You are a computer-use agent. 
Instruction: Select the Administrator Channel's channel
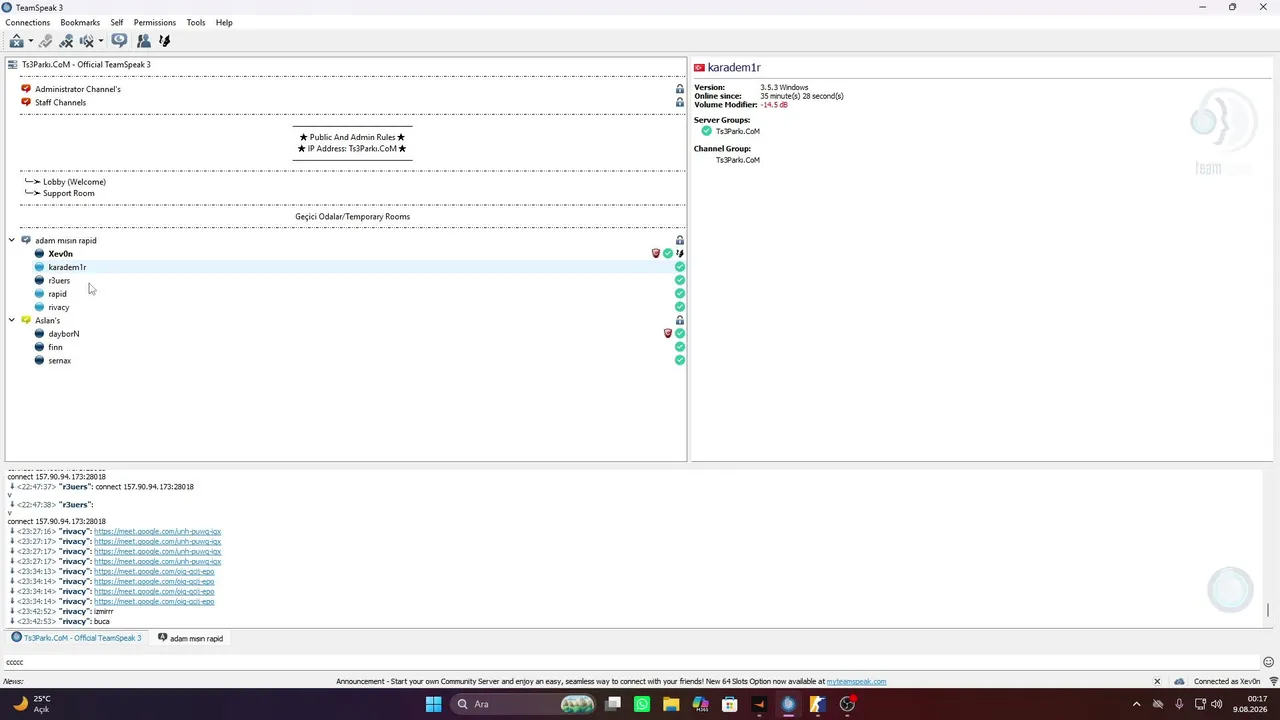(78, 89)
